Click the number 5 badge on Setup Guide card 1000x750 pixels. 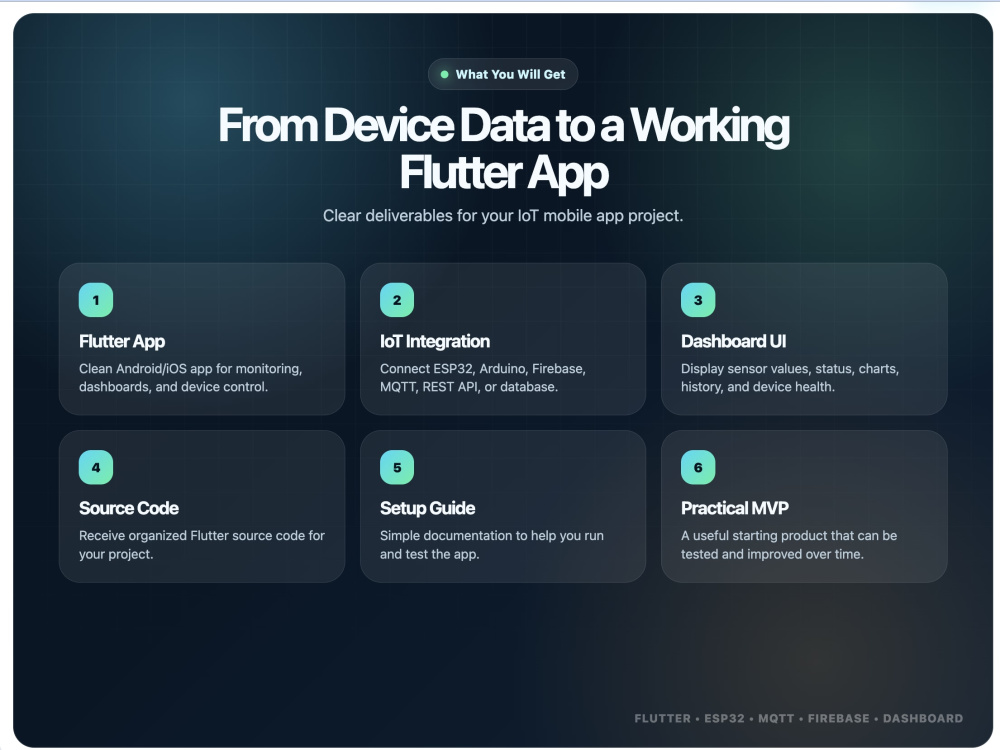tap(397, 467)
